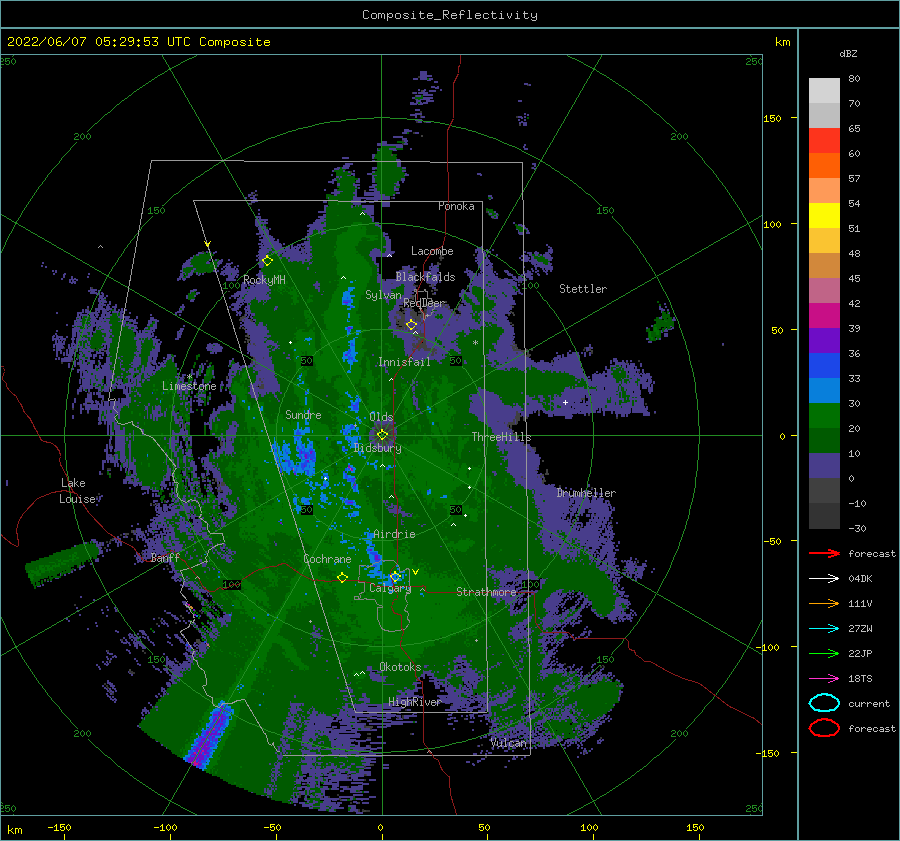This screenshot has height=841, width=900.
Task: Click the white 04DK arrow legend icon
Action: (x=824, y=579)
